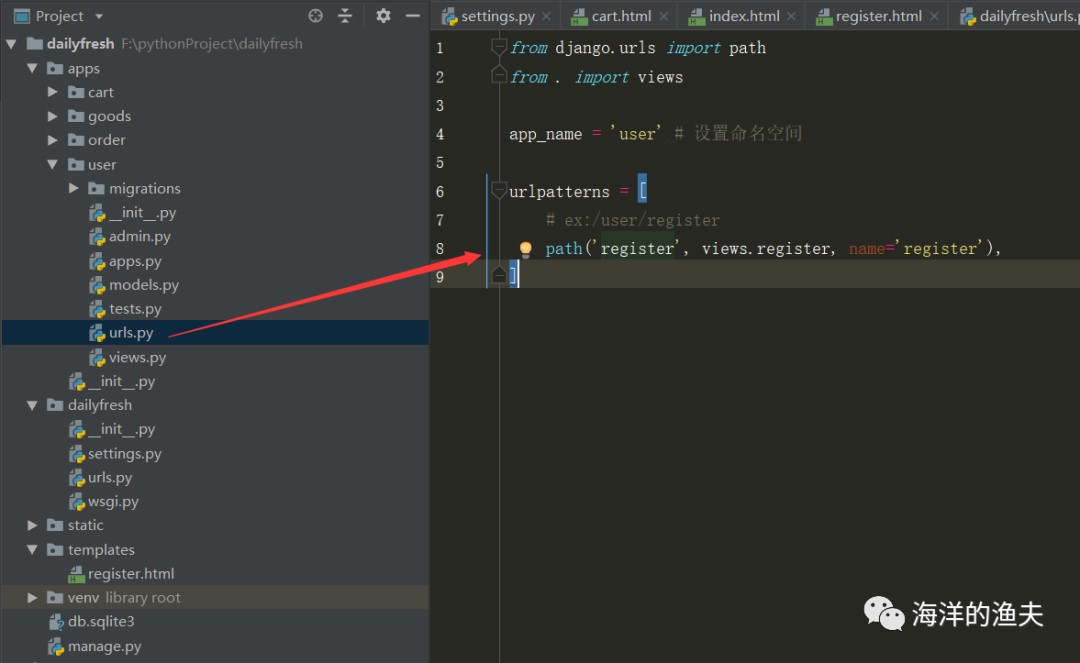Image resolution: width=1080 pixels, height=663 pixels.
Task: Click on 'urlpatterns' in line 6
Action: tap(559, 191)
